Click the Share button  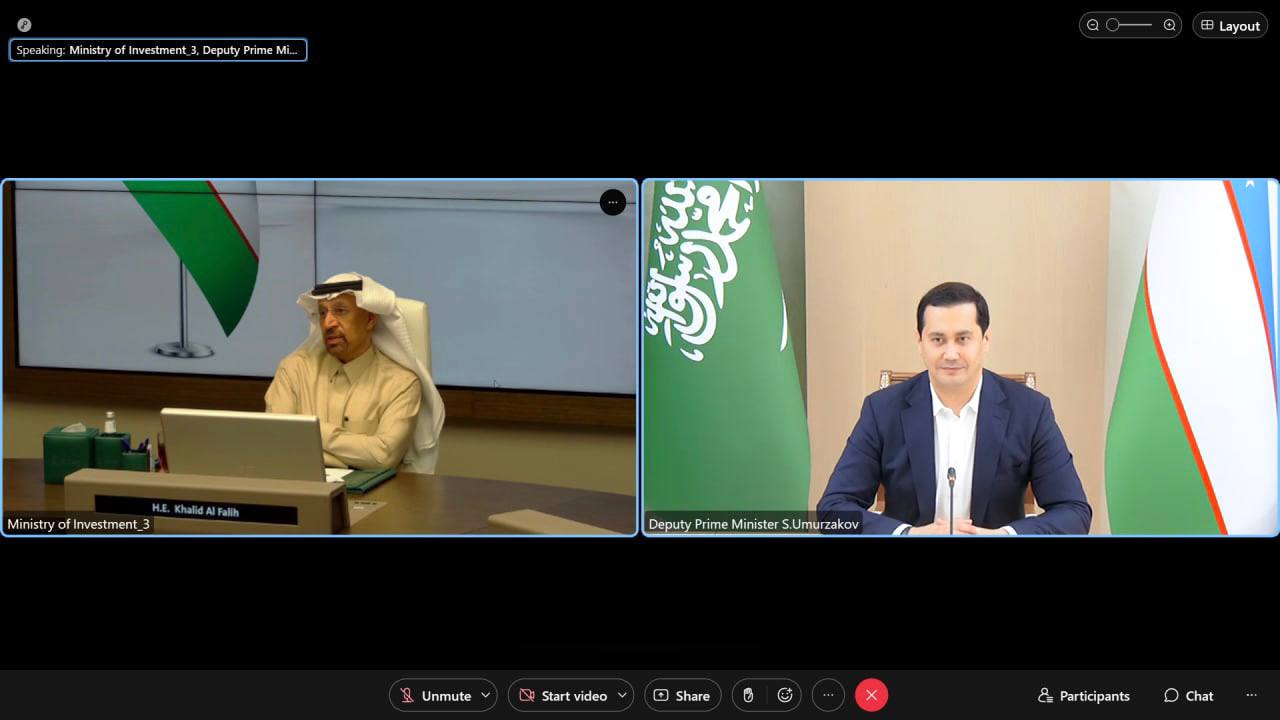[682, 695]
